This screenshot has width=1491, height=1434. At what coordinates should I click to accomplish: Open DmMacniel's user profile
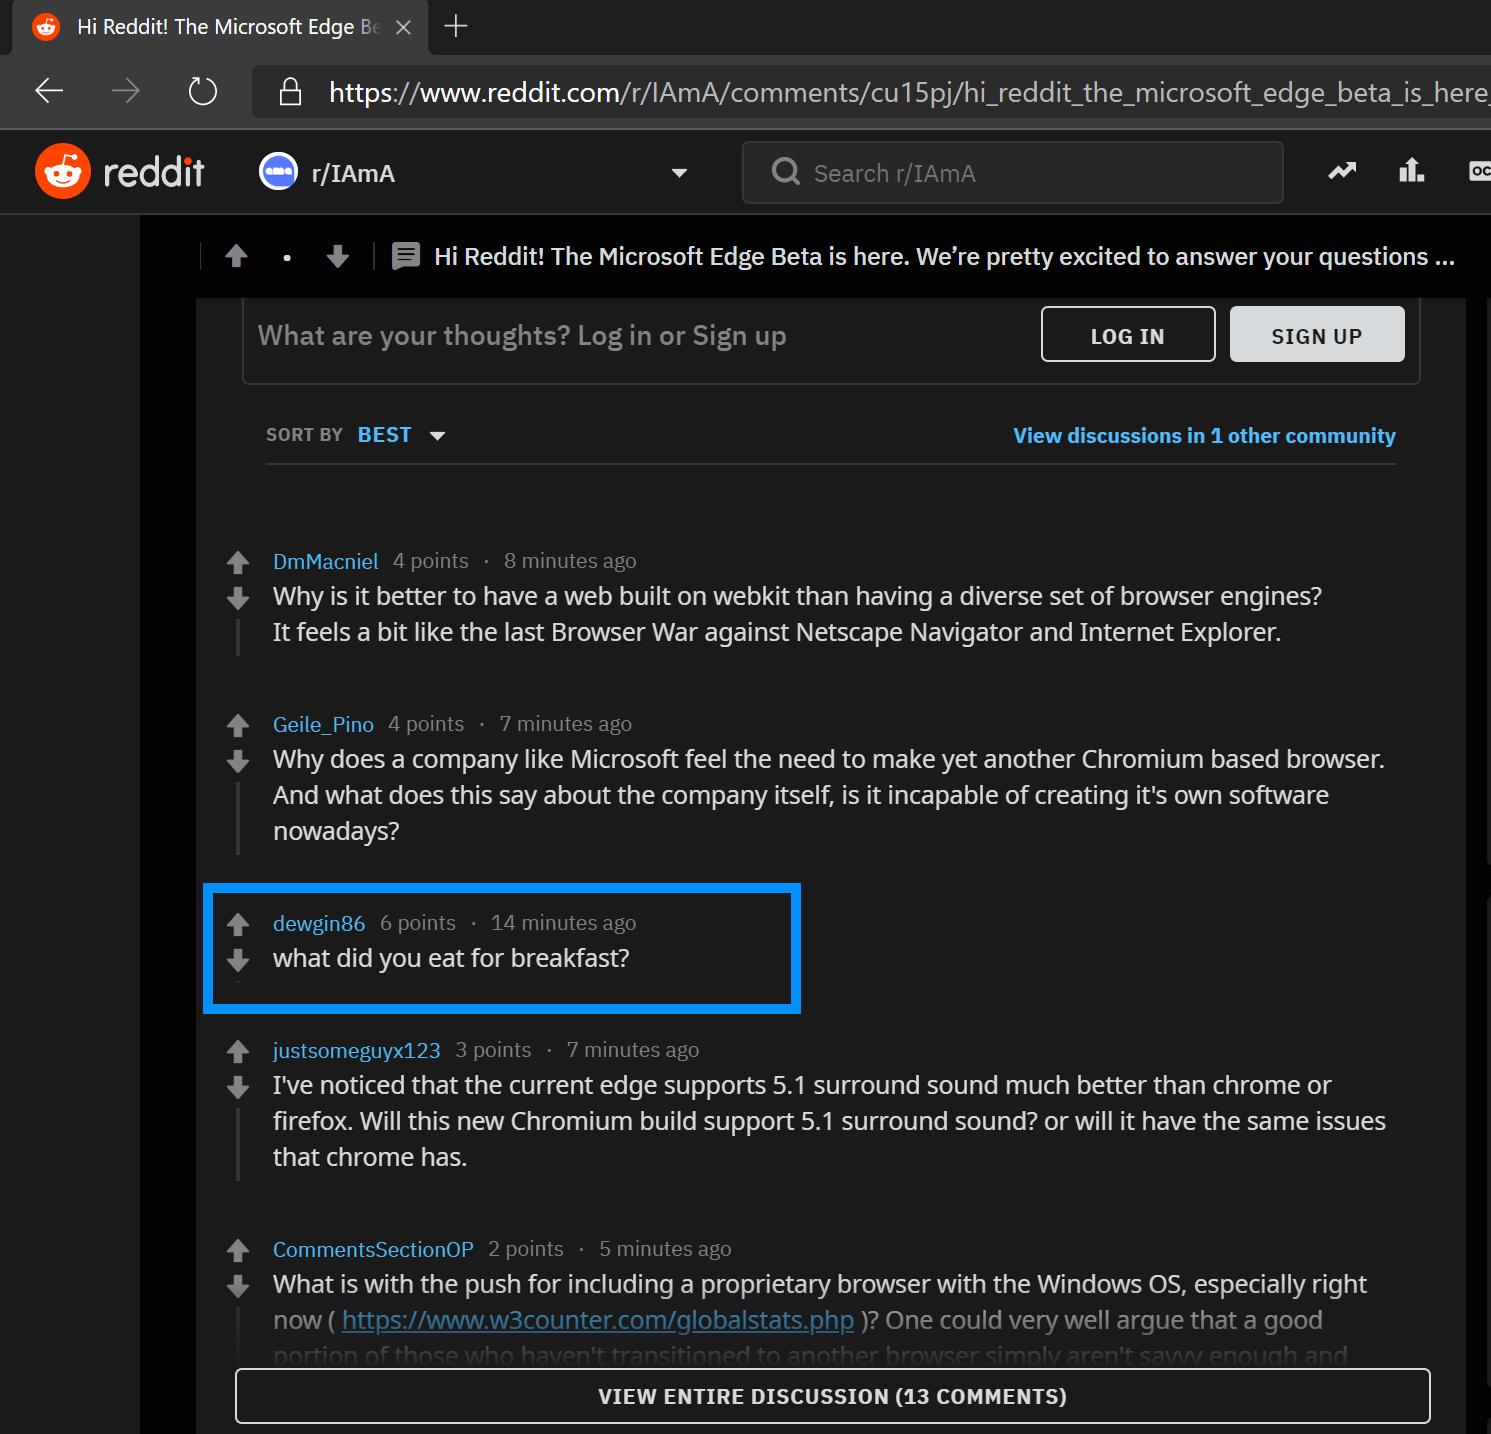[x=326, y=561]
